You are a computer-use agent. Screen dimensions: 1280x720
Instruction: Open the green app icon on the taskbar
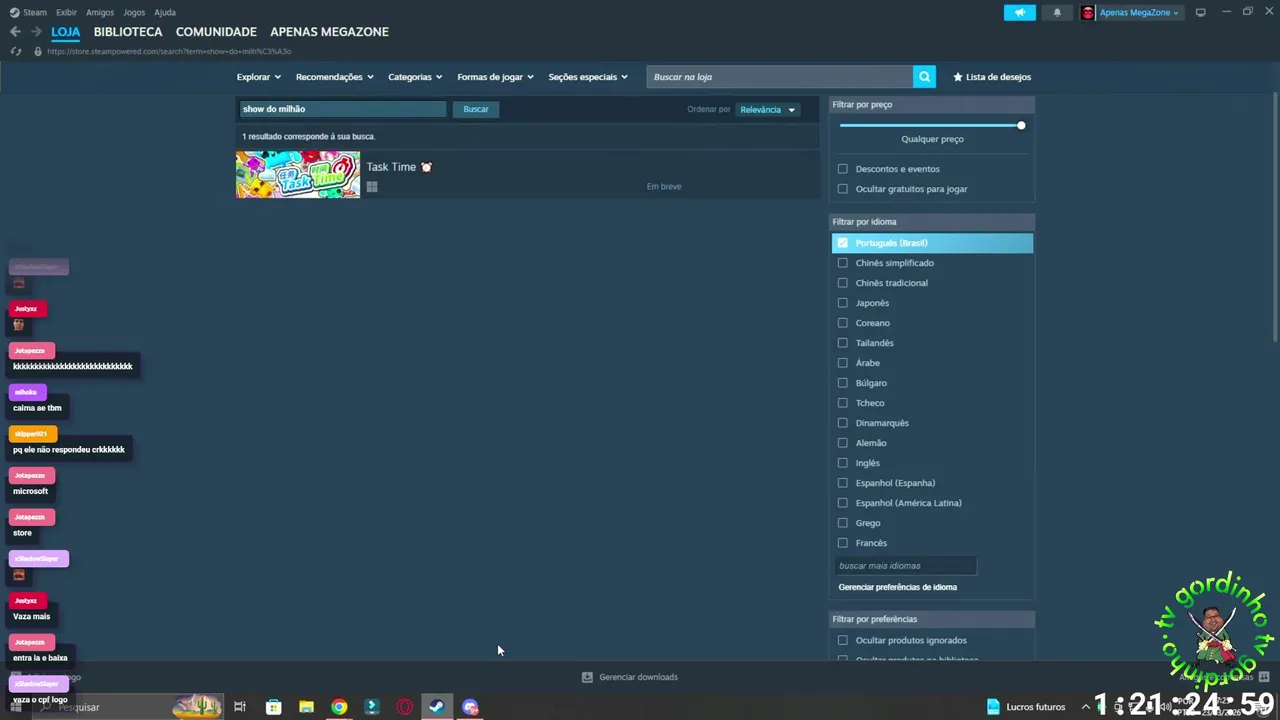pyautogui.click(x=372, y=707)
